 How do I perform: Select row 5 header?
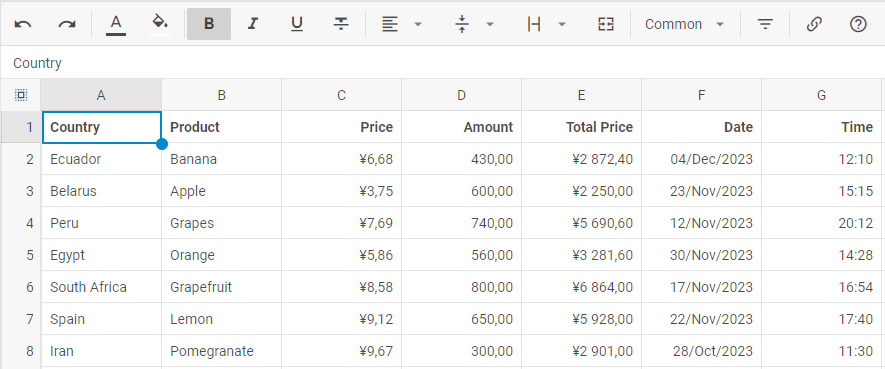21,255
